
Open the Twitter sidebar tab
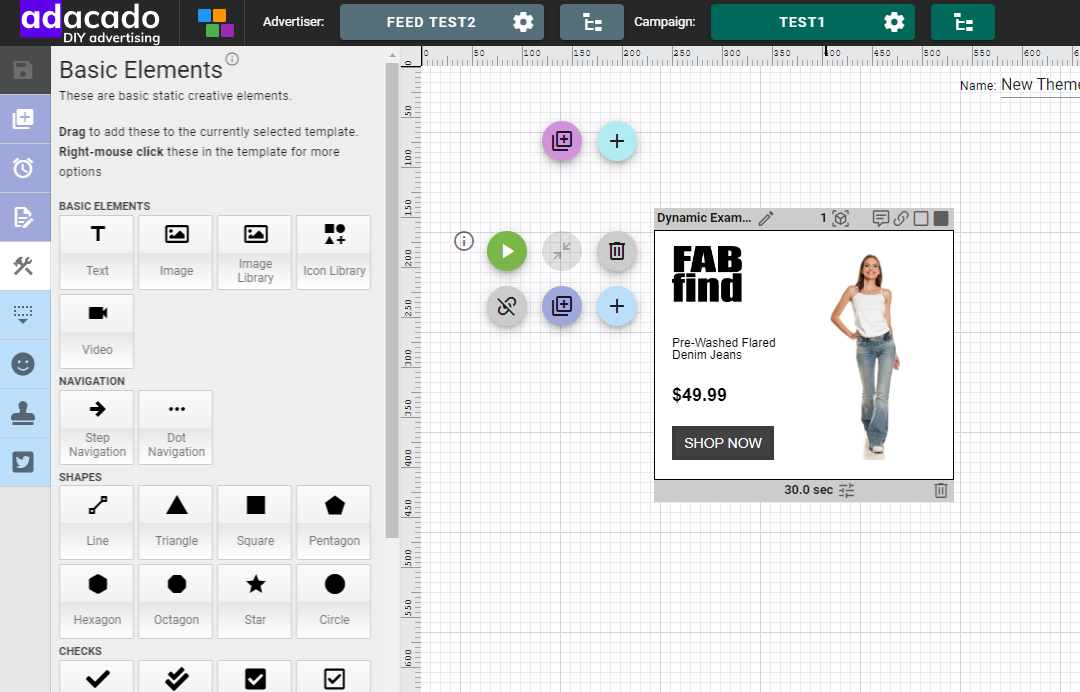click(23, 462)
